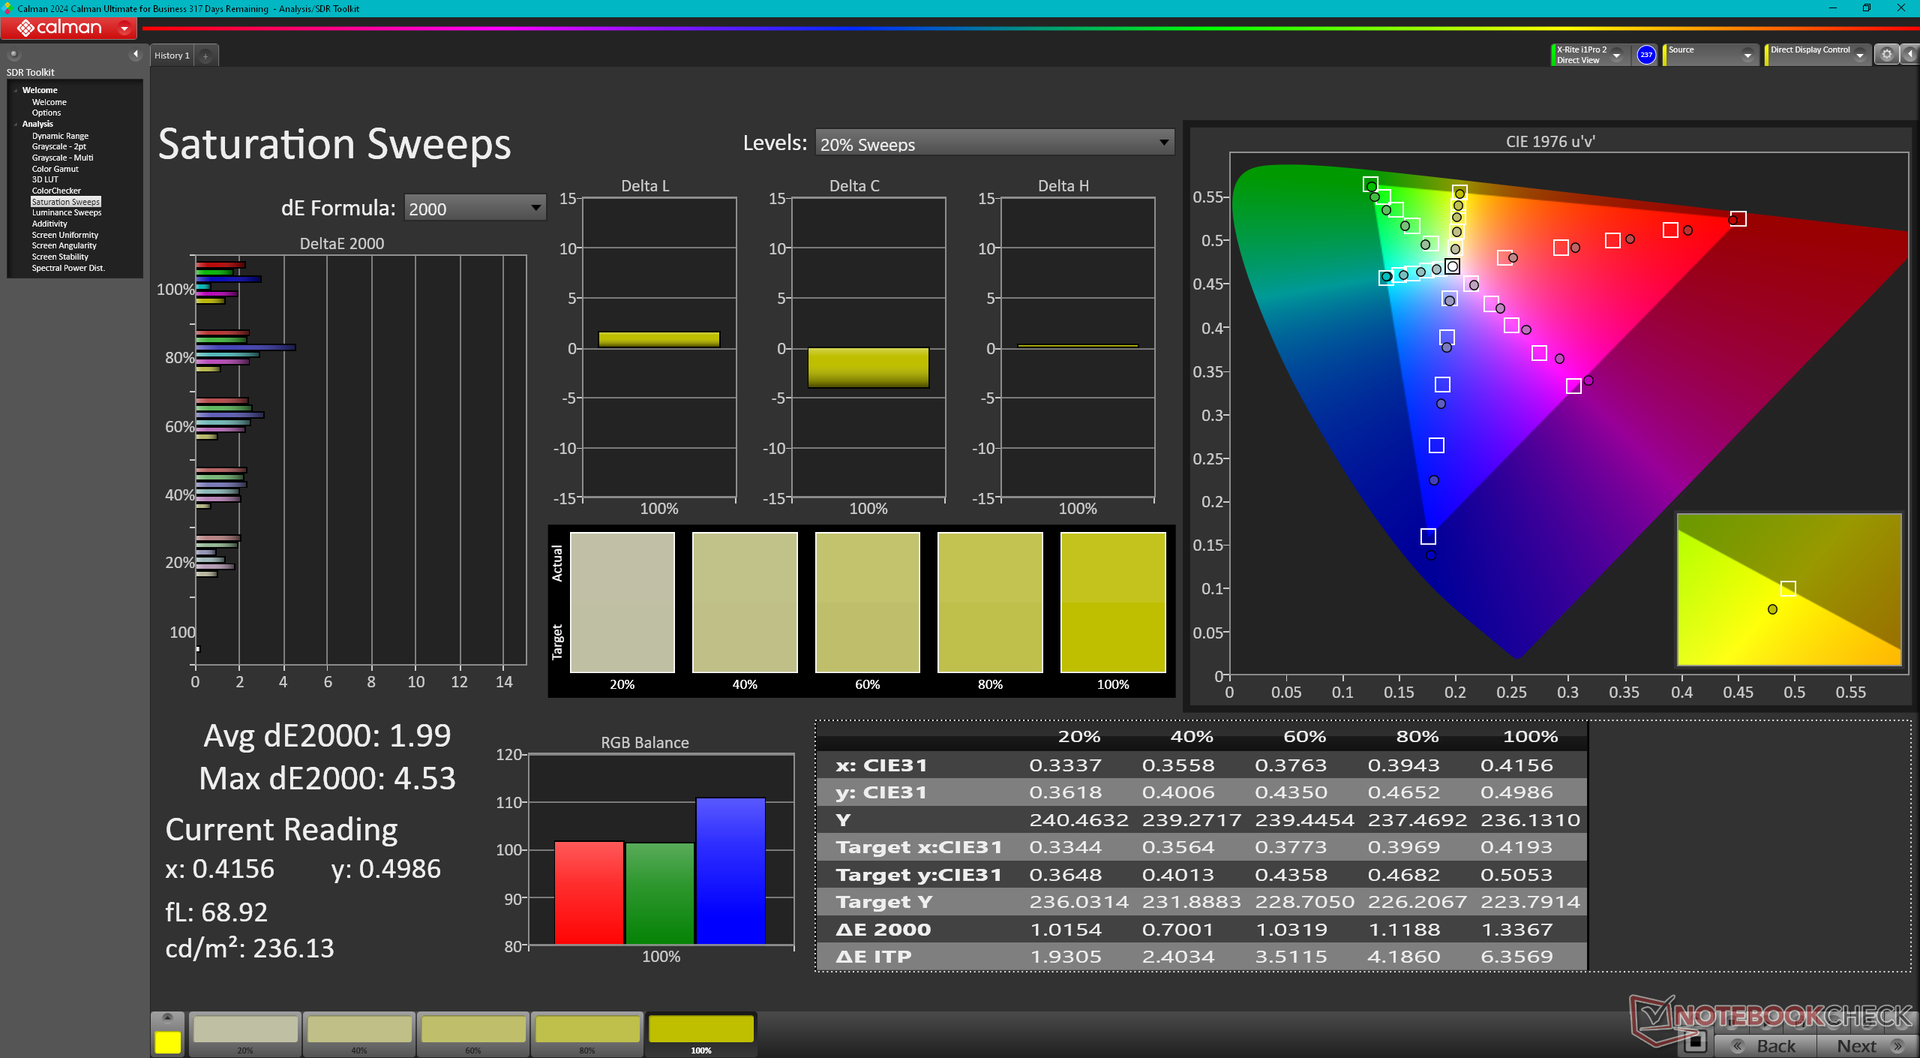Go Back to the previous page
1920x1058 pixels.
point(1765,1045)
